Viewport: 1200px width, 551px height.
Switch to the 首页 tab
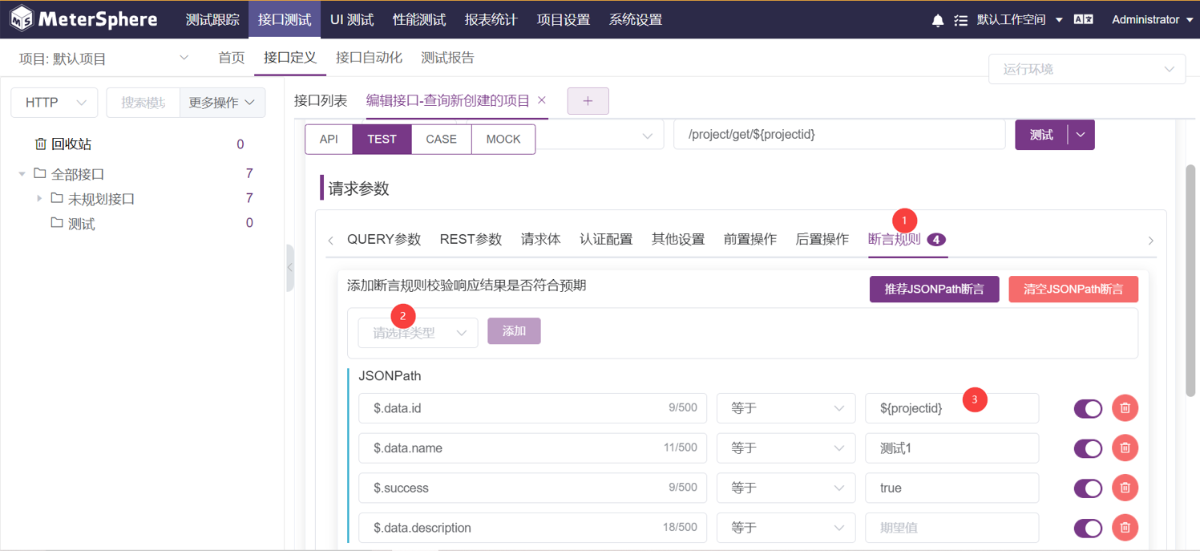coord(232,58)
